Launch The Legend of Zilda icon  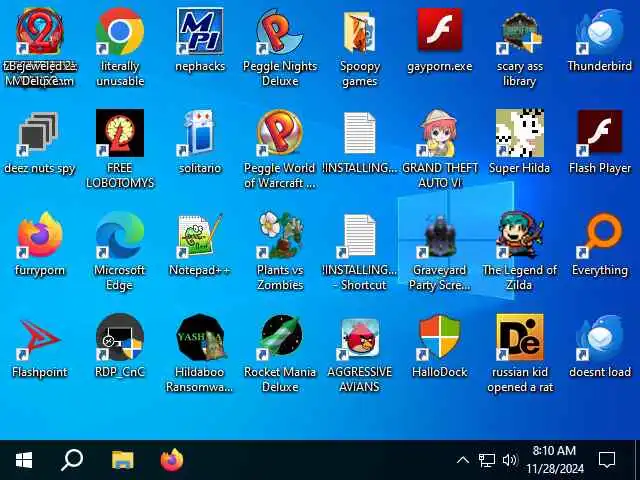tap(520, 235)
